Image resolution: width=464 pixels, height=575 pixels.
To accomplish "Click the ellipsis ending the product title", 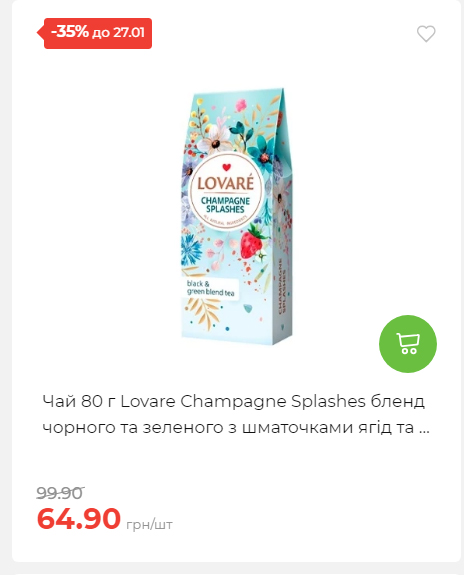I will (x=424, y=429).
